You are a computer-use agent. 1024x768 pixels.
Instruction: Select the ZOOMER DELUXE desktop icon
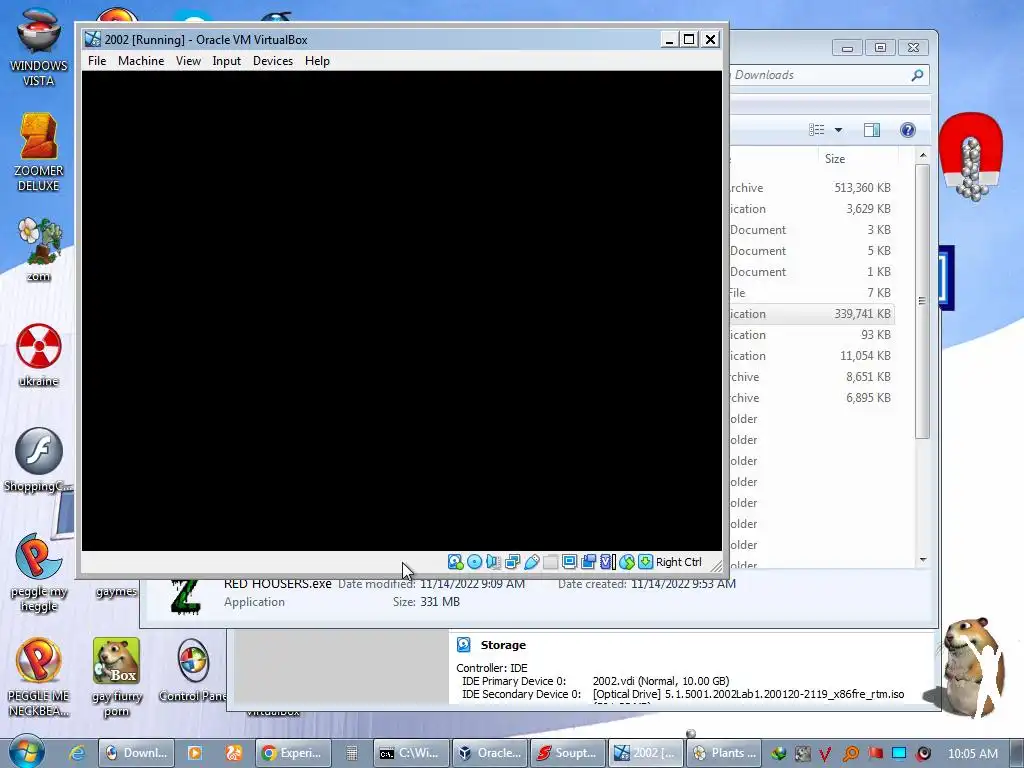[x=39, y=152]
